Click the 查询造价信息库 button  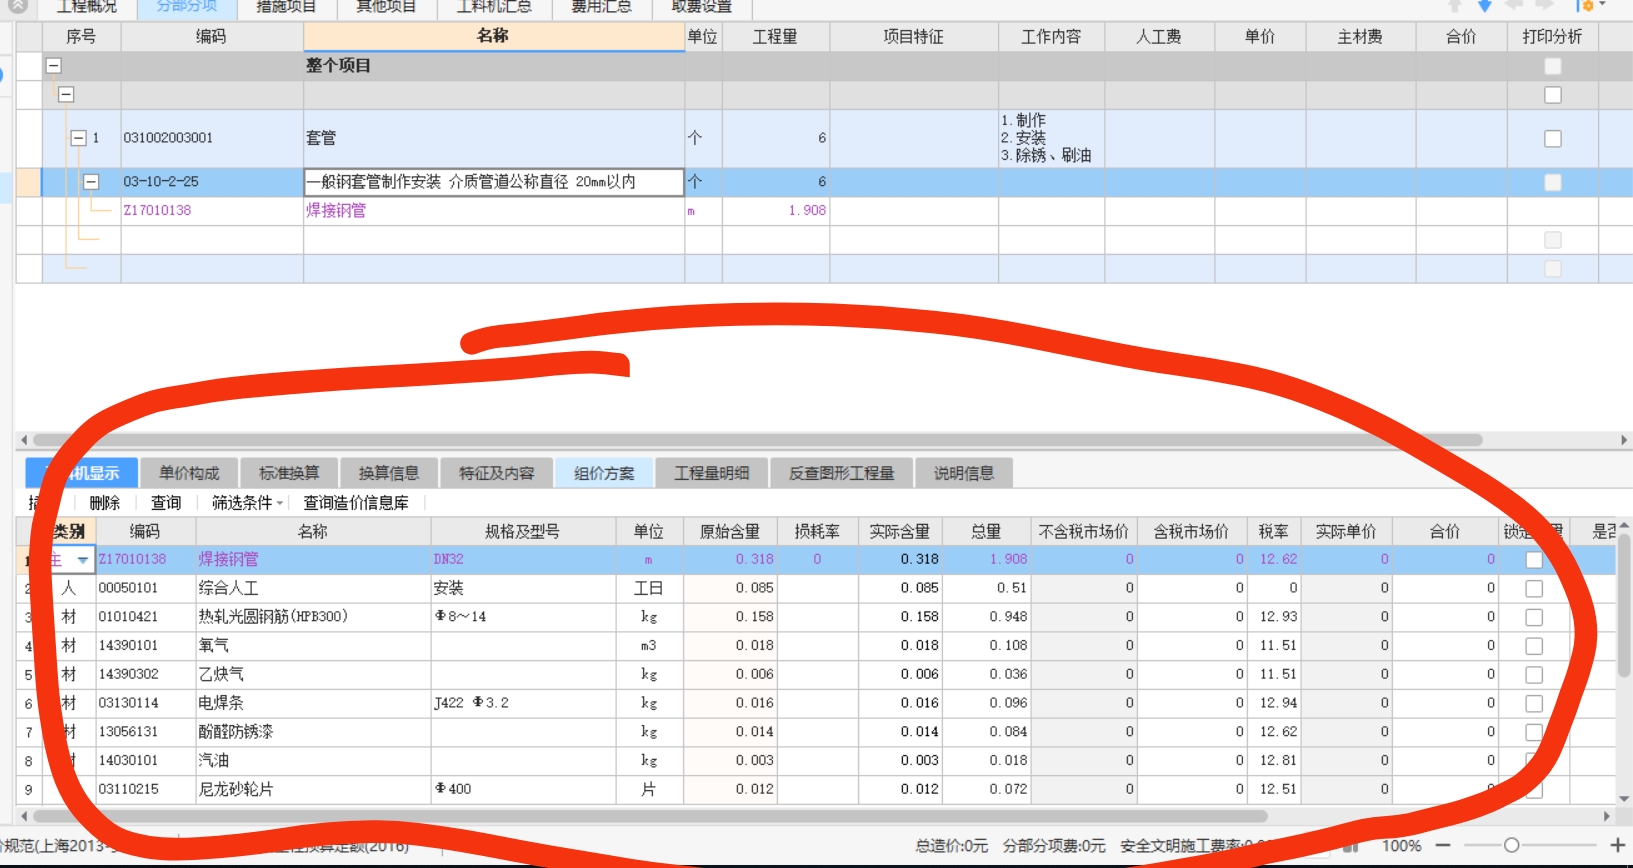point(356,503)
